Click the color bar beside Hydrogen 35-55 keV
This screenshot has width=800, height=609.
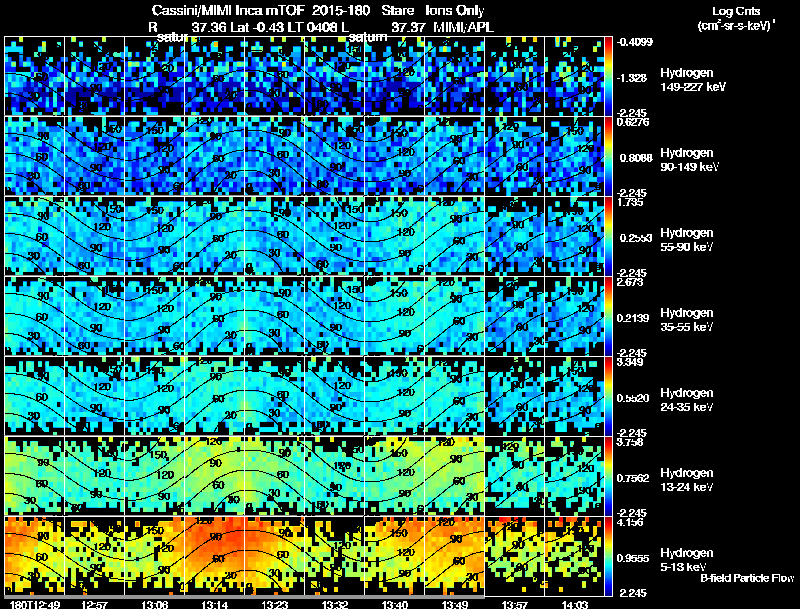tap(608, 316)
